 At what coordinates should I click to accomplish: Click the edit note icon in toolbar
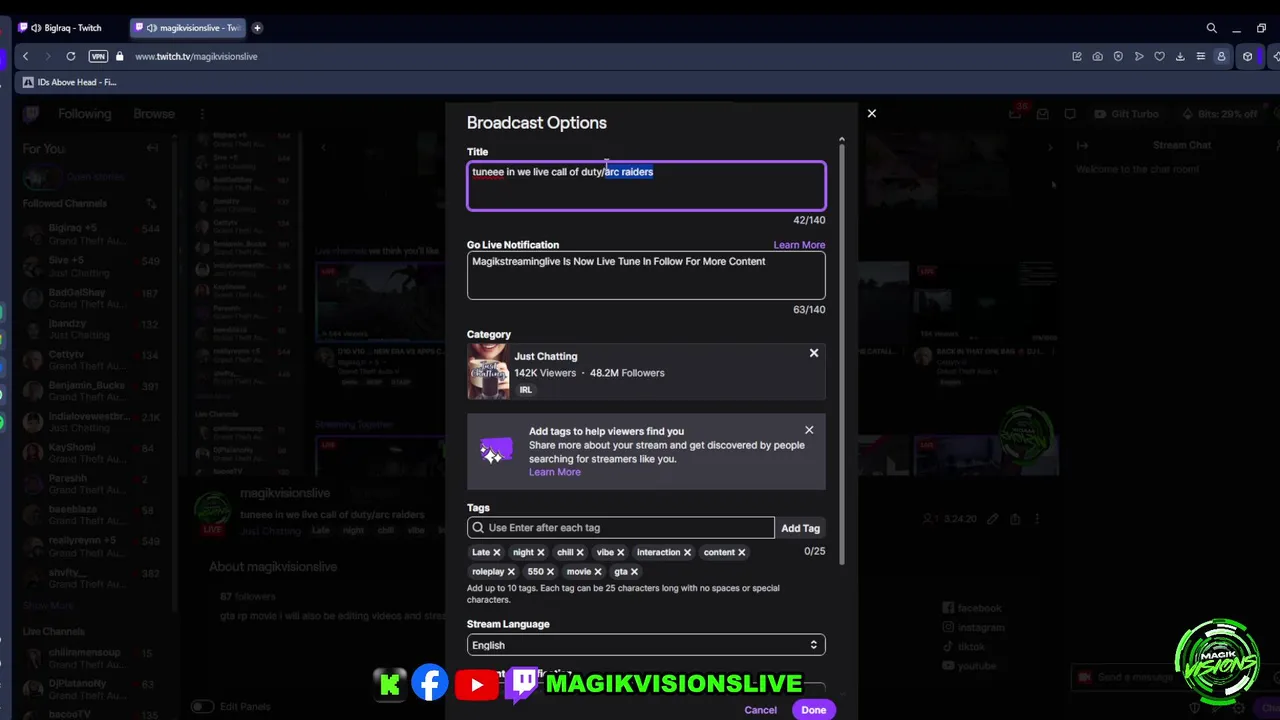[1077, 56]
